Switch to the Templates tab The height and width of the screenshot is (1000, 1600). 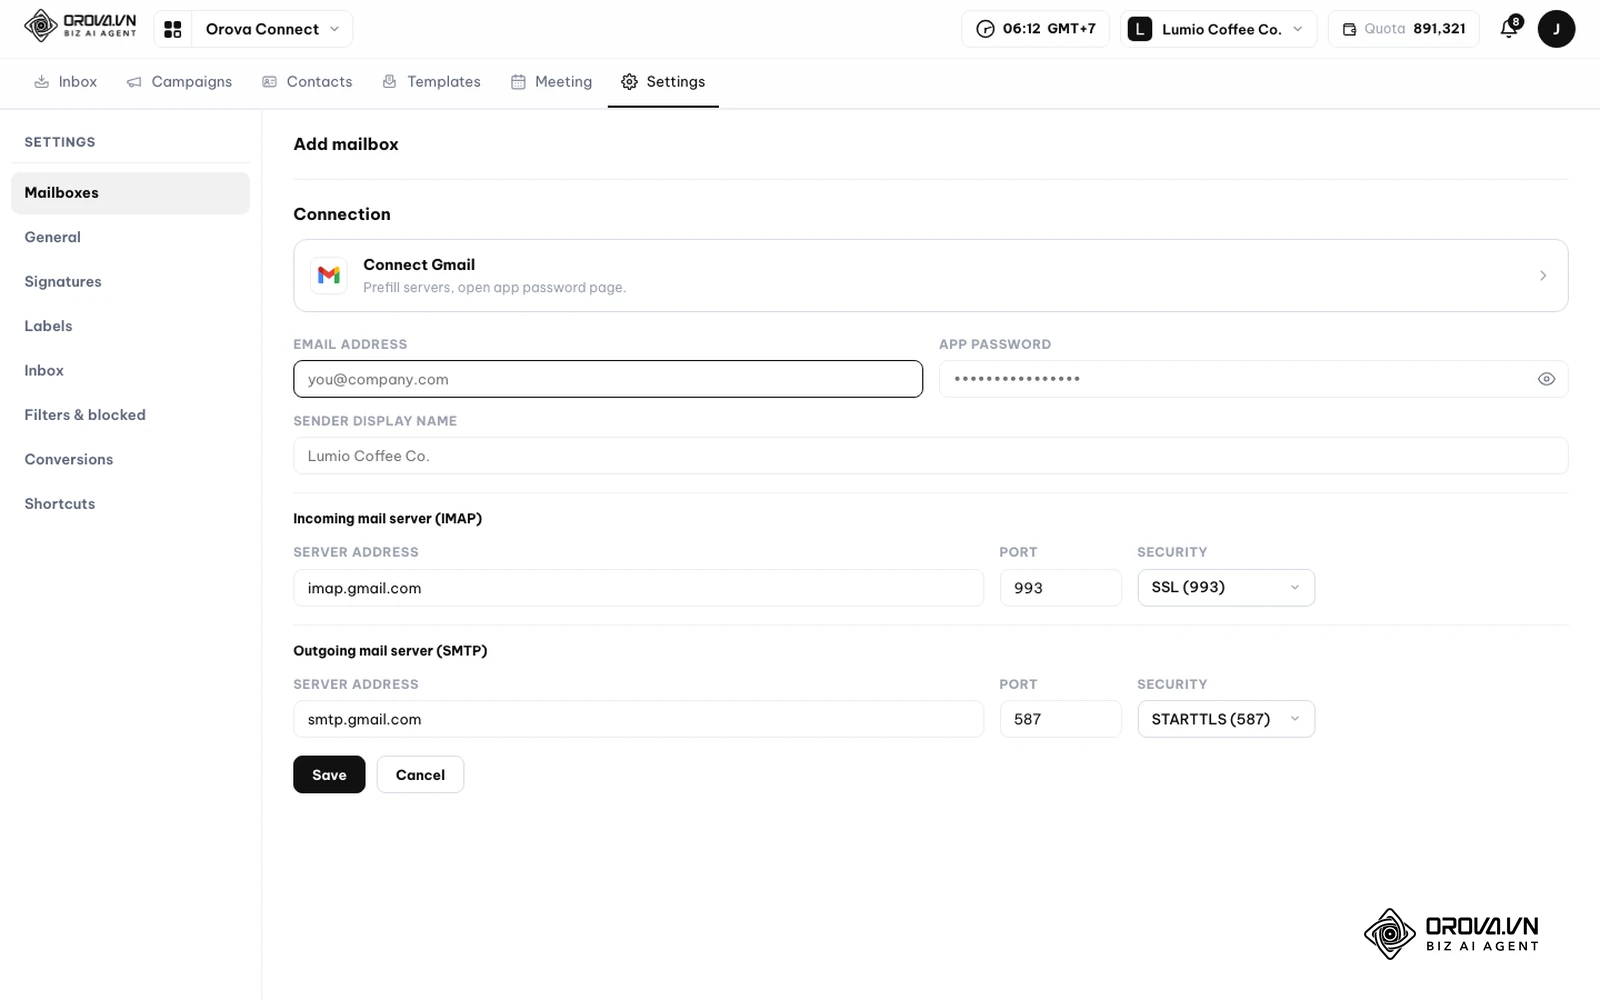pos(431,82)
